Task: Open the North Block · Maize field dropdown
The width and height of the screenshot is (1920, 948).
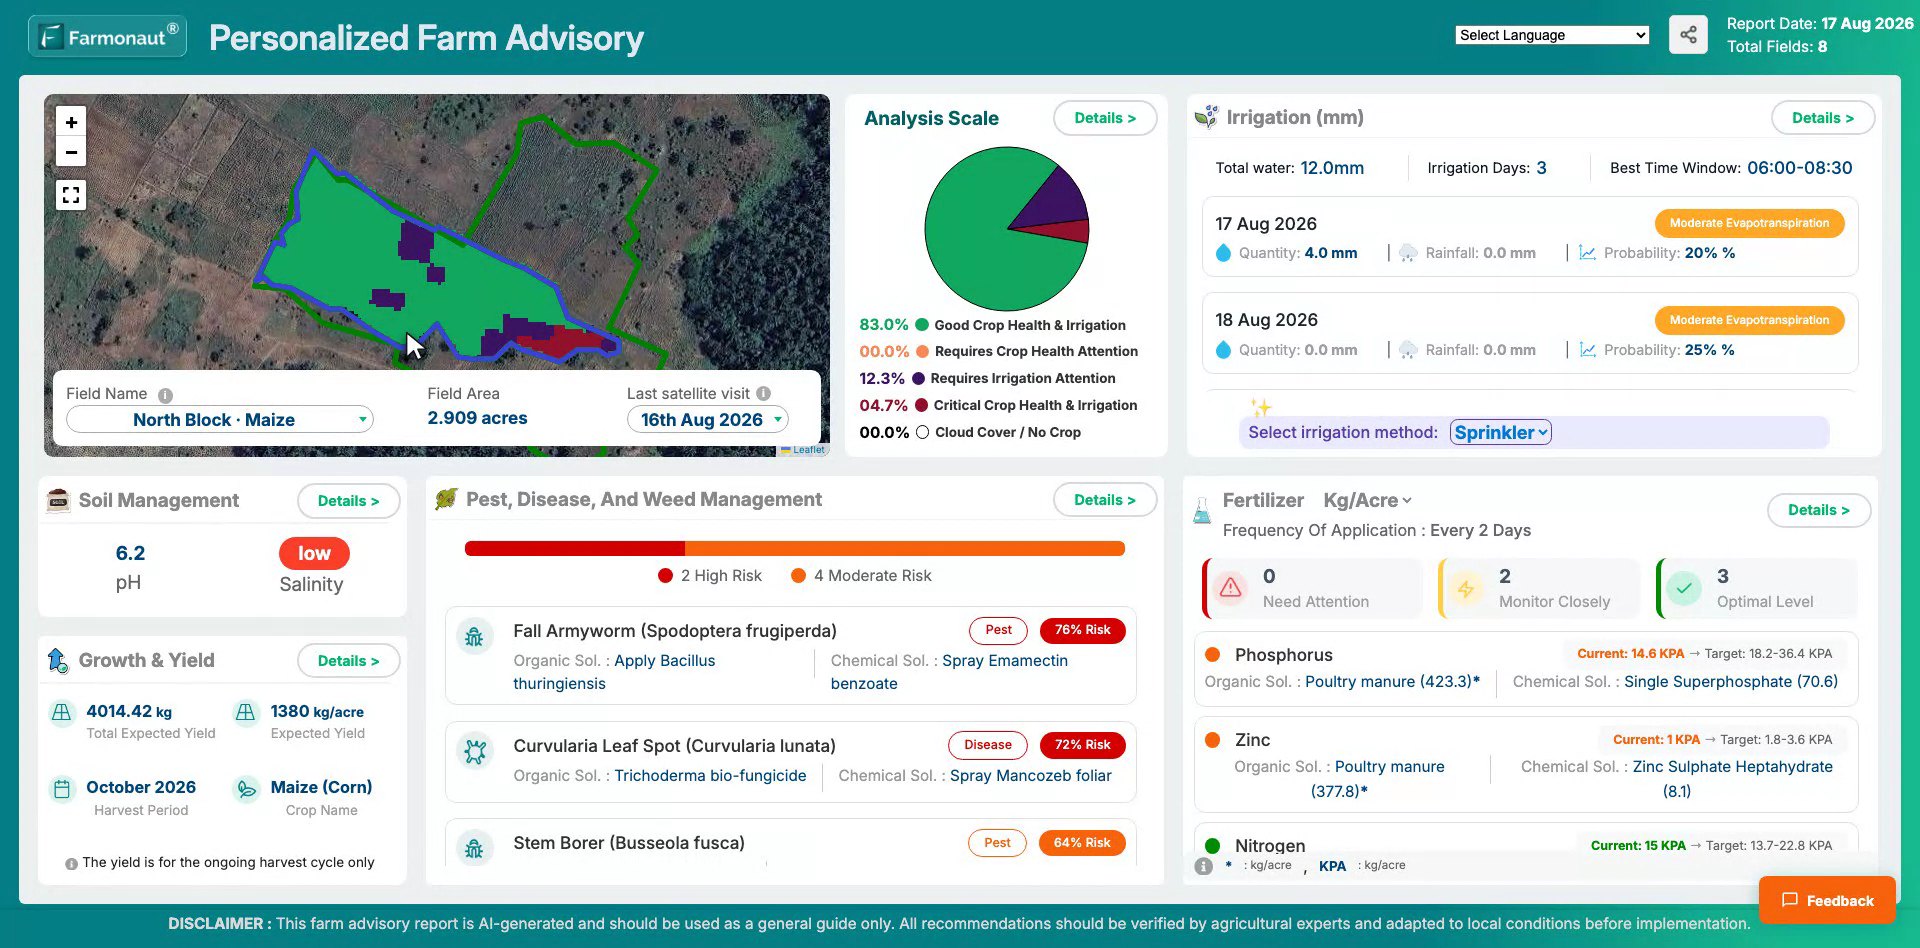Action: [x=220, y=420]
